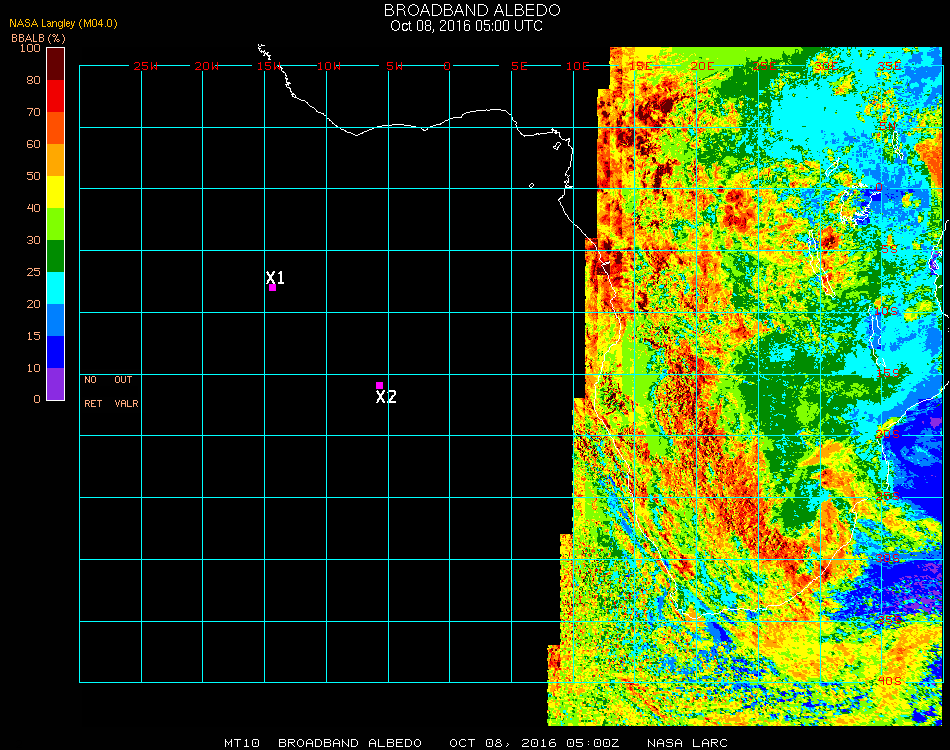
Task: Click the '80' colorbar scale value
Action: [x=33, y=80]
